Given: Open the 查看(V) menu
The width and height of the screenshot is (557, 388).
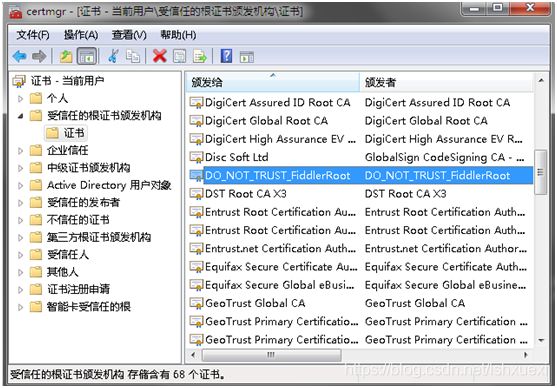Looking at the screenshot, I should [x=129, y=35].
